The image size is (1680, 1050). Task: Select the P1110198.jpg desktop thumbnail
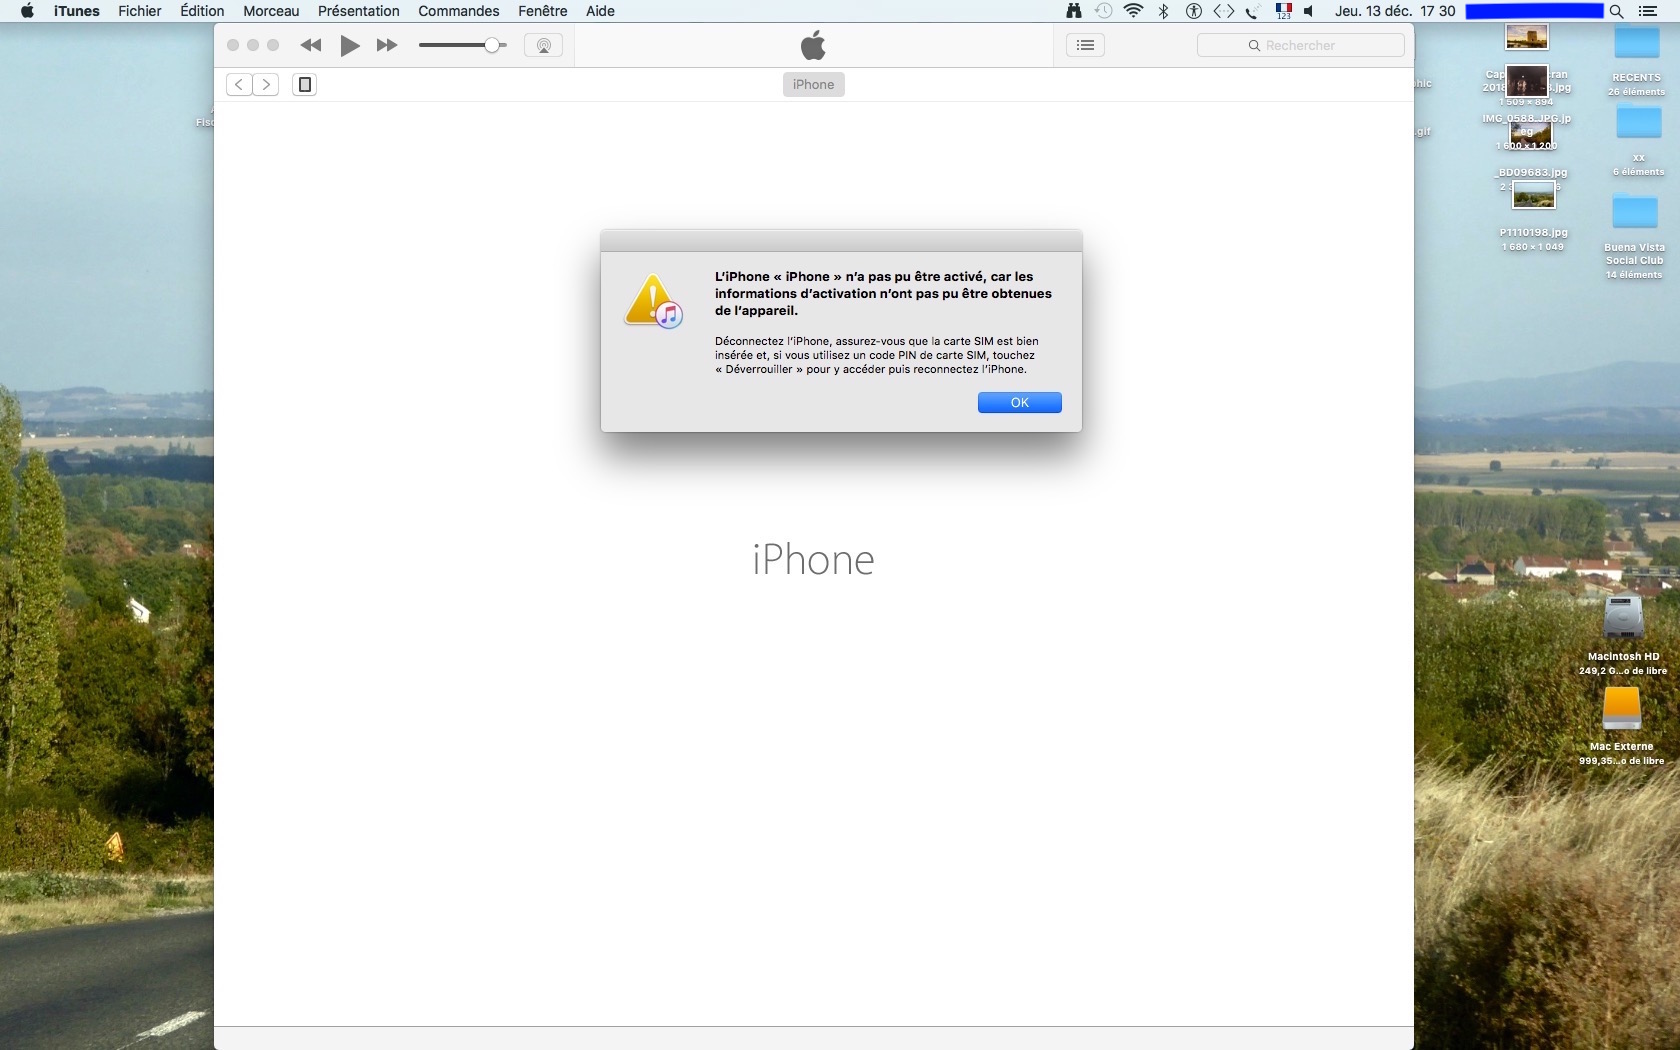coord(1534,197)
